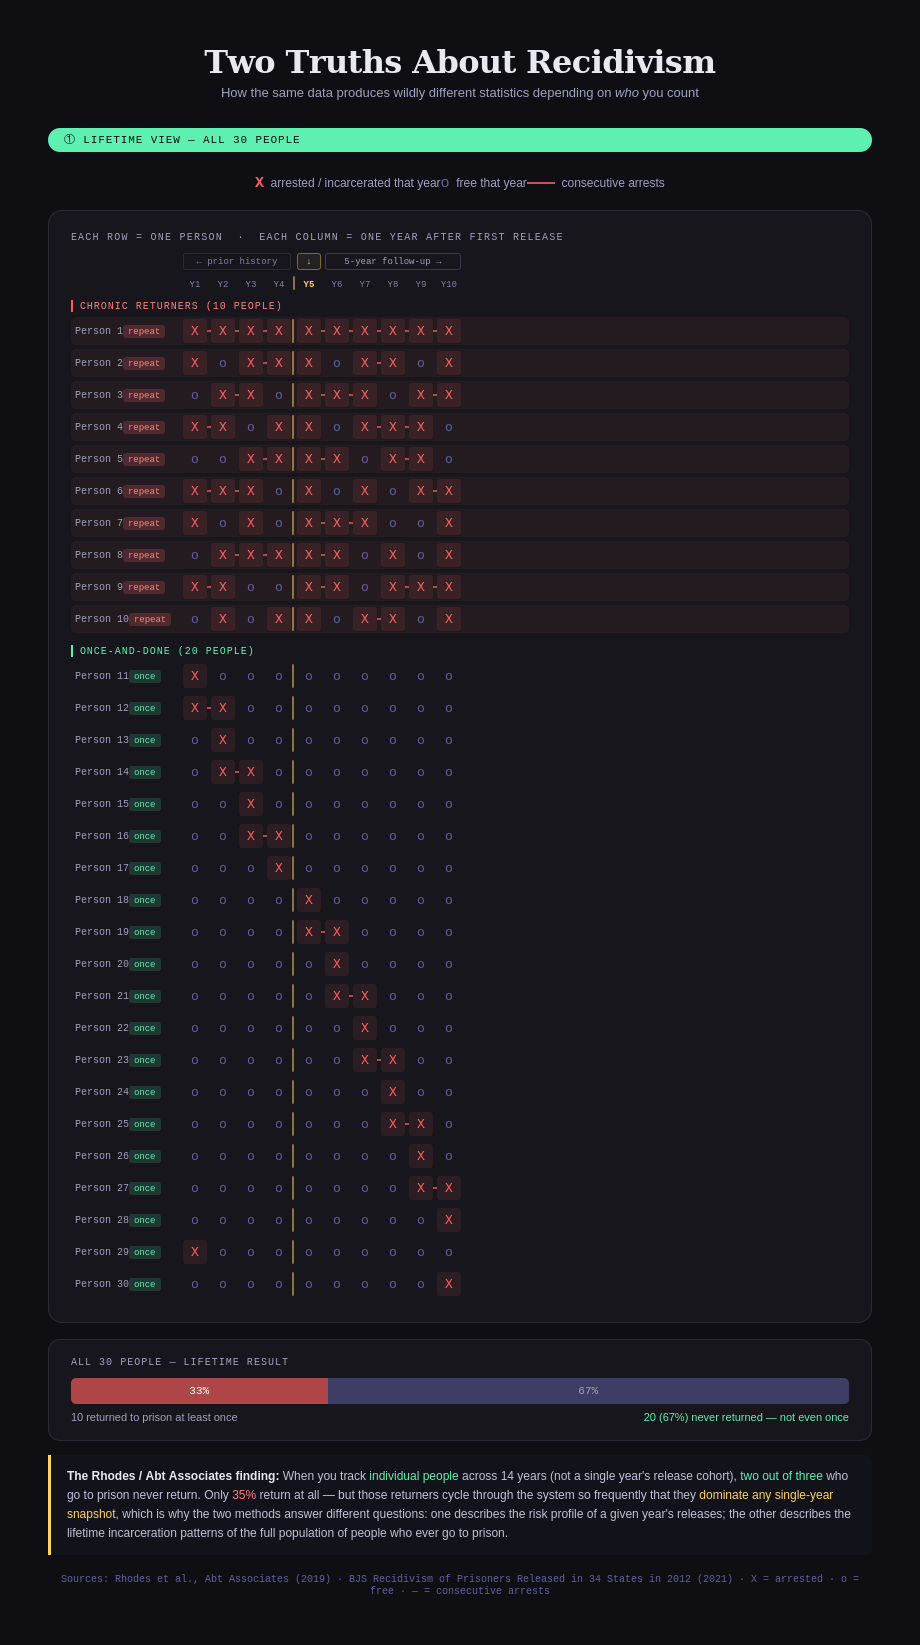Click the Chronic Returners group heading
Viewport: 920px width, 1645px height.
pyautogui.click(x=181, y=306)
